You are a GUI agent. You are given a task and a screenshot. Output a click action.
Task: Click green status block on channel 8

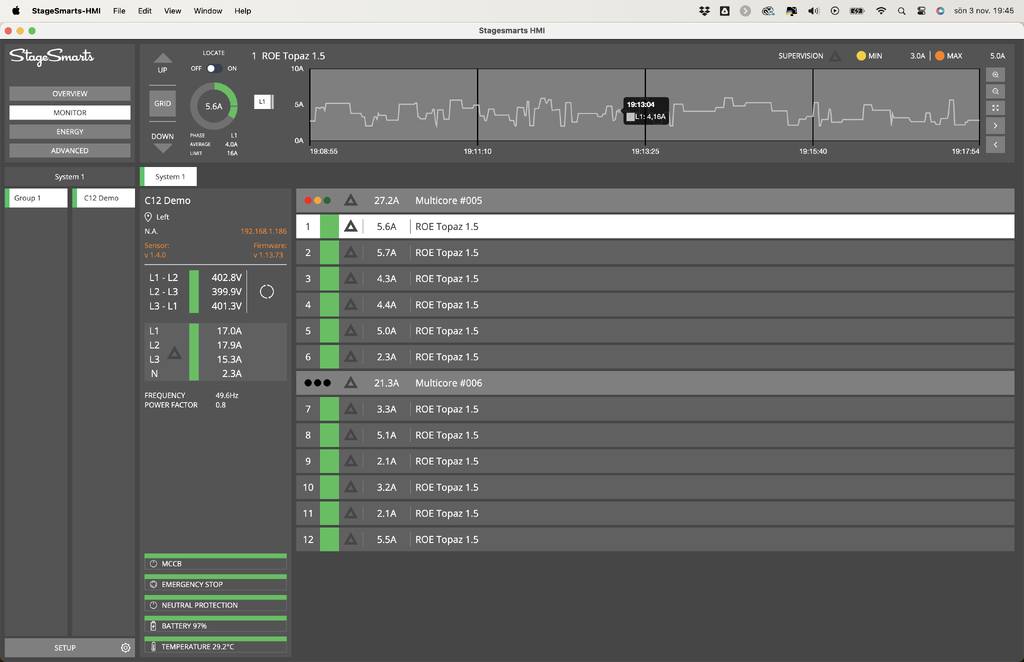tap(329, 435)
